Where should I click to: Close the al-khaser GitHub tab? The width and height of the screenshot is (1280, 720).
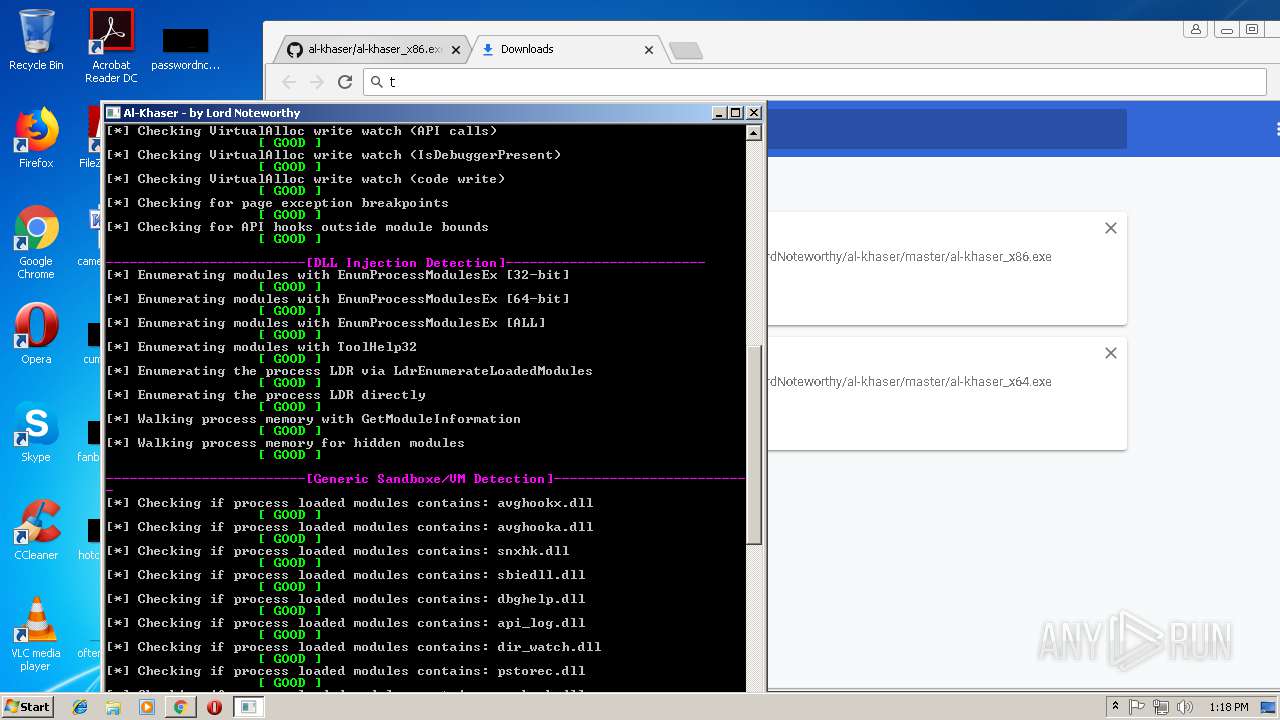[456, 49]
